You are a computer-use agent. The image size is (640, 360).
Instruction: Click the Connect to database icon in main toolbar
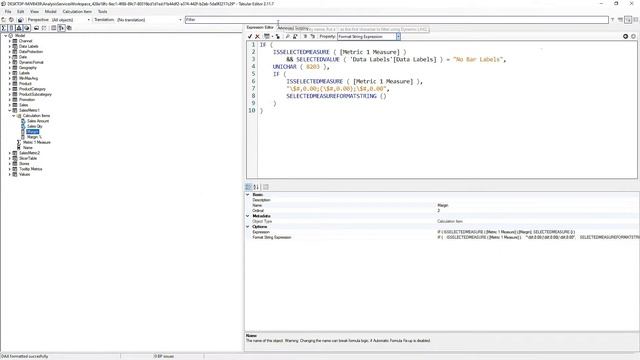point(11,20)
